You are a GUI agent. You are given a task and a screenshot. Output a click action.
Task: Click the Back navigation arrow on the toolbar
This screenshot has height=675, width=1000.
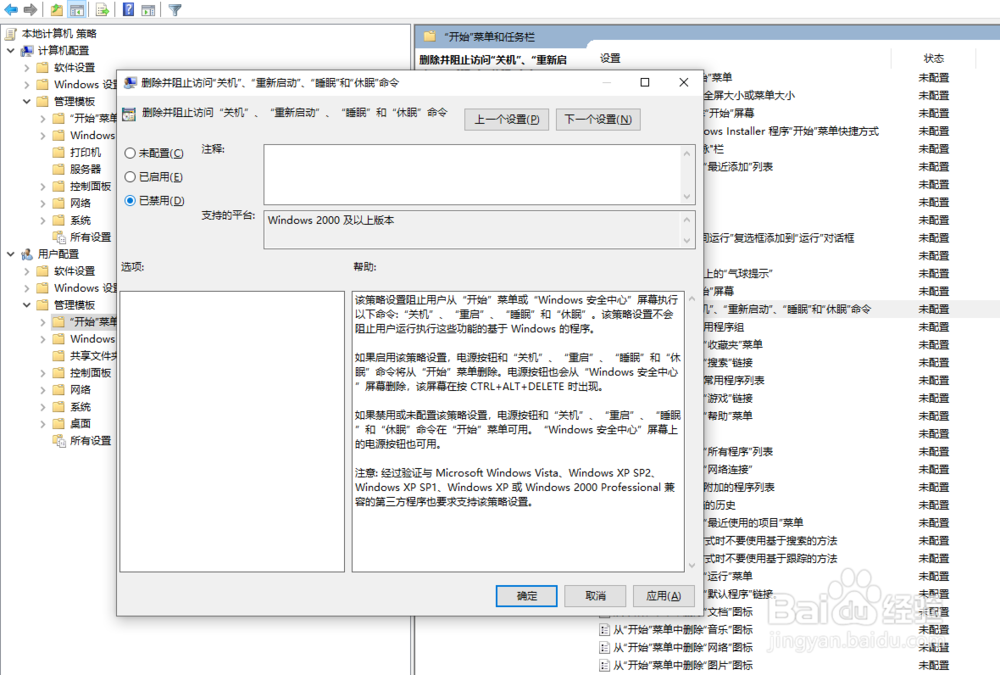tap(10, 8)
